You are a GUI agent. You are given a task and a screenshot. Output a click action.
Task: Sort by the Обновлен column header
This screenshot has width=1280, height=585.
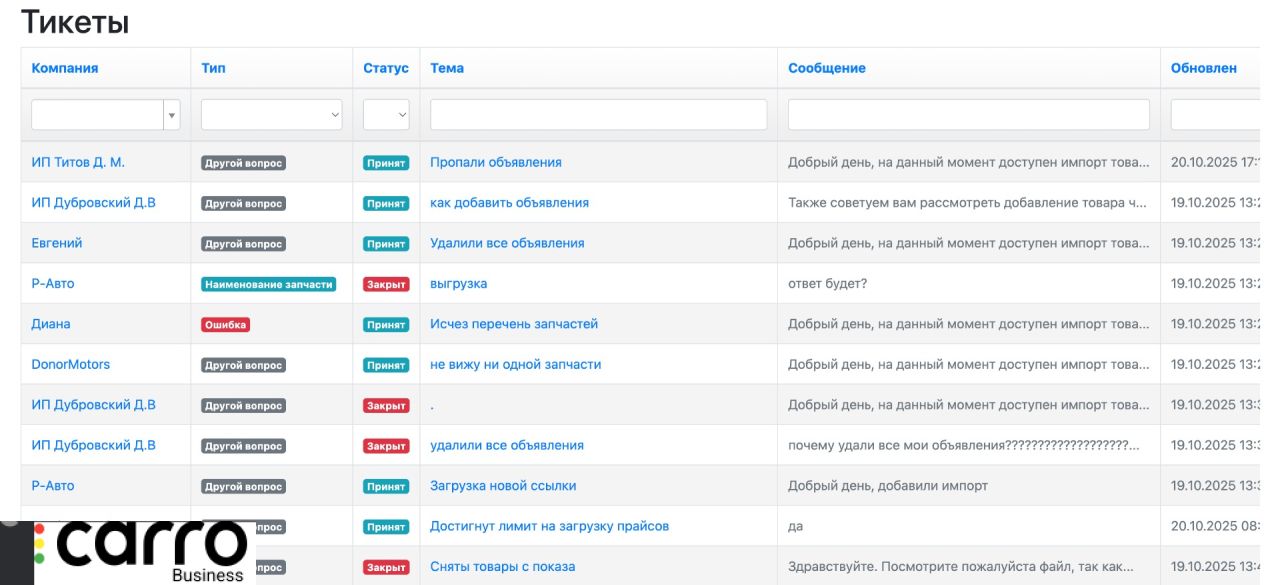click(x=1203, y=68)
